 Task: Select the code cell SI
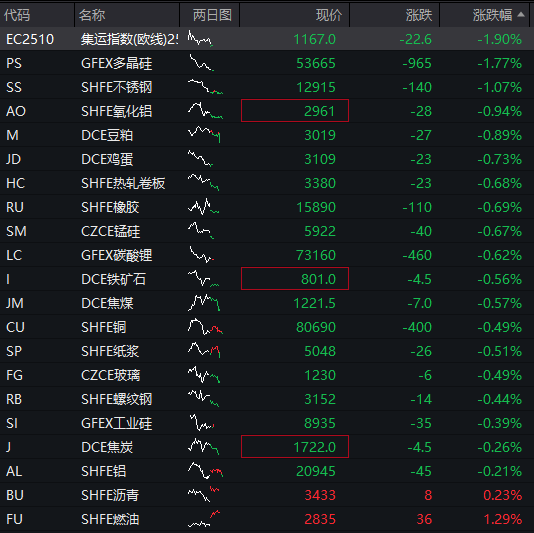pos(12,423)
